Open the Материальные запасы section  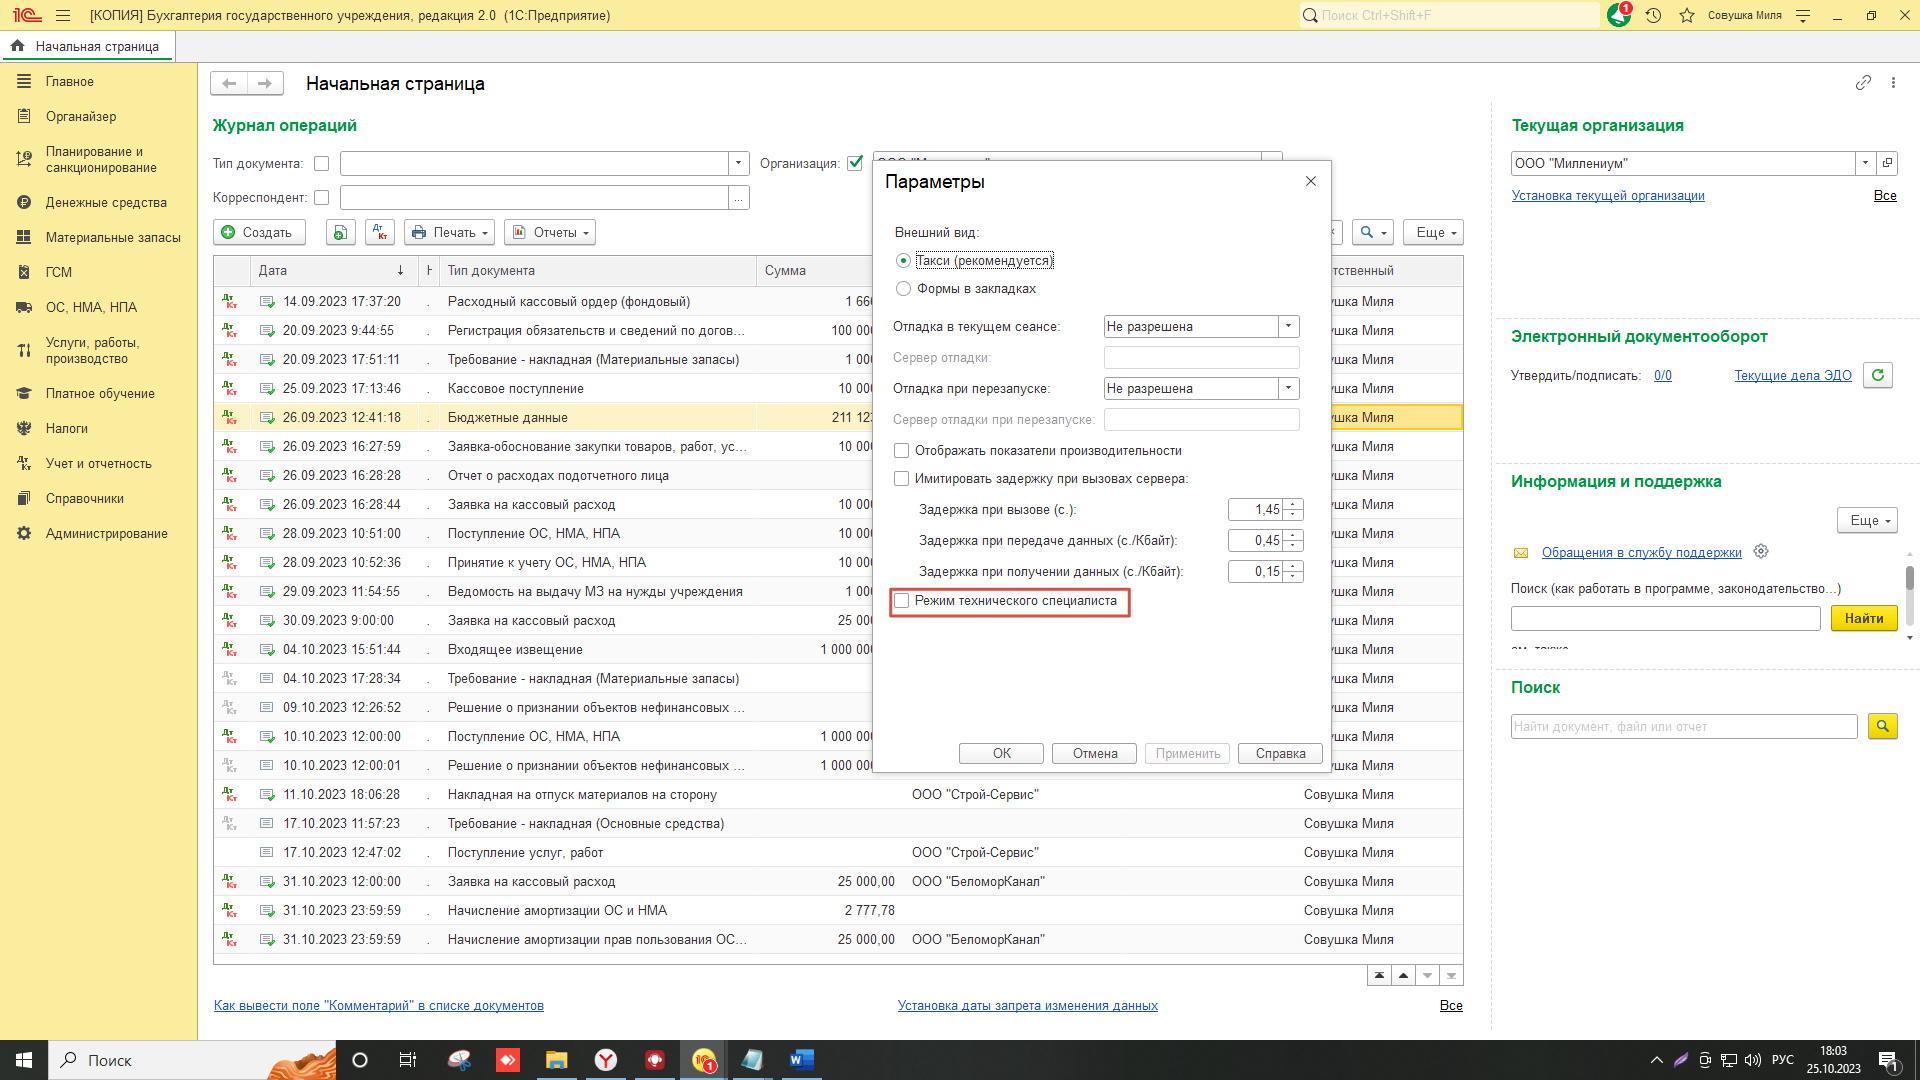pos(113,237)
